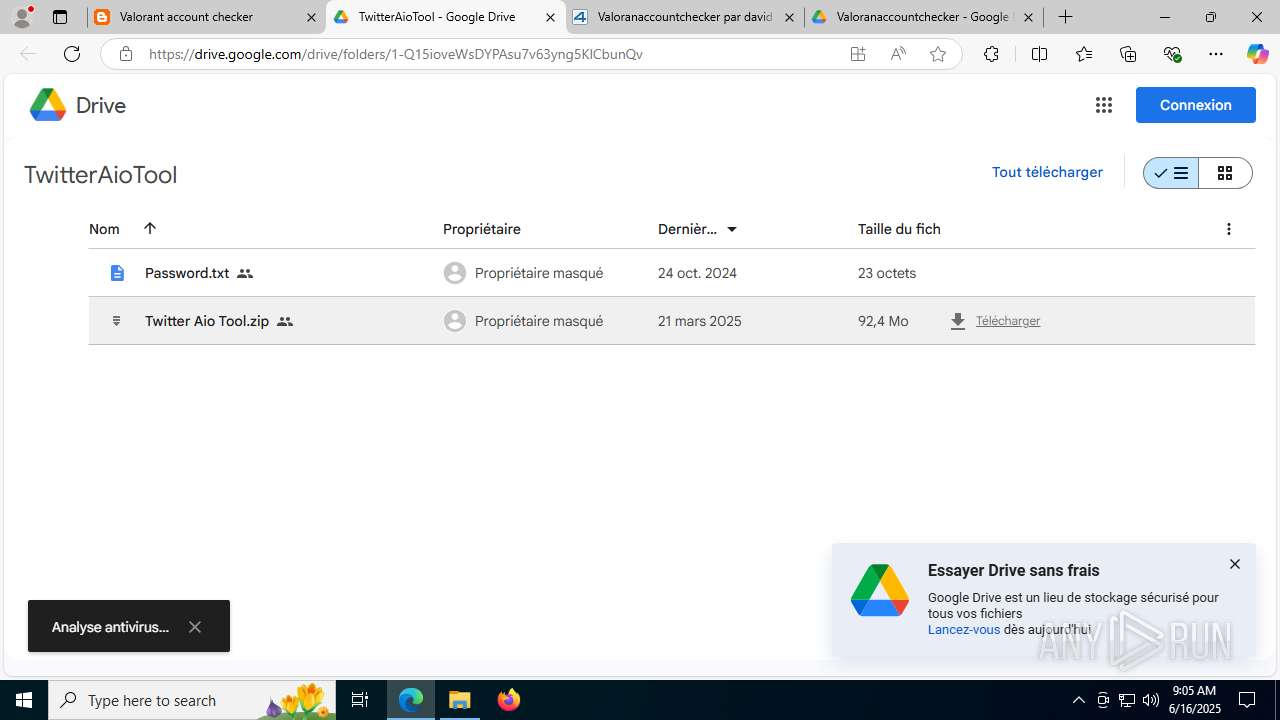The height and width of the screenshot is (720, 1280).
Task: Click the Lancez-vous link
Action: coord(964,629)
